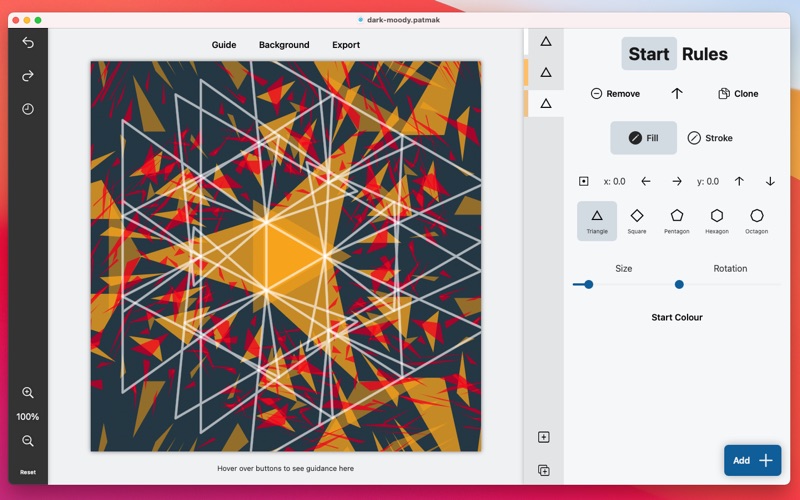
Task: Click the duplicate shapes icon at panel bottom
Action: coord(544,470)
